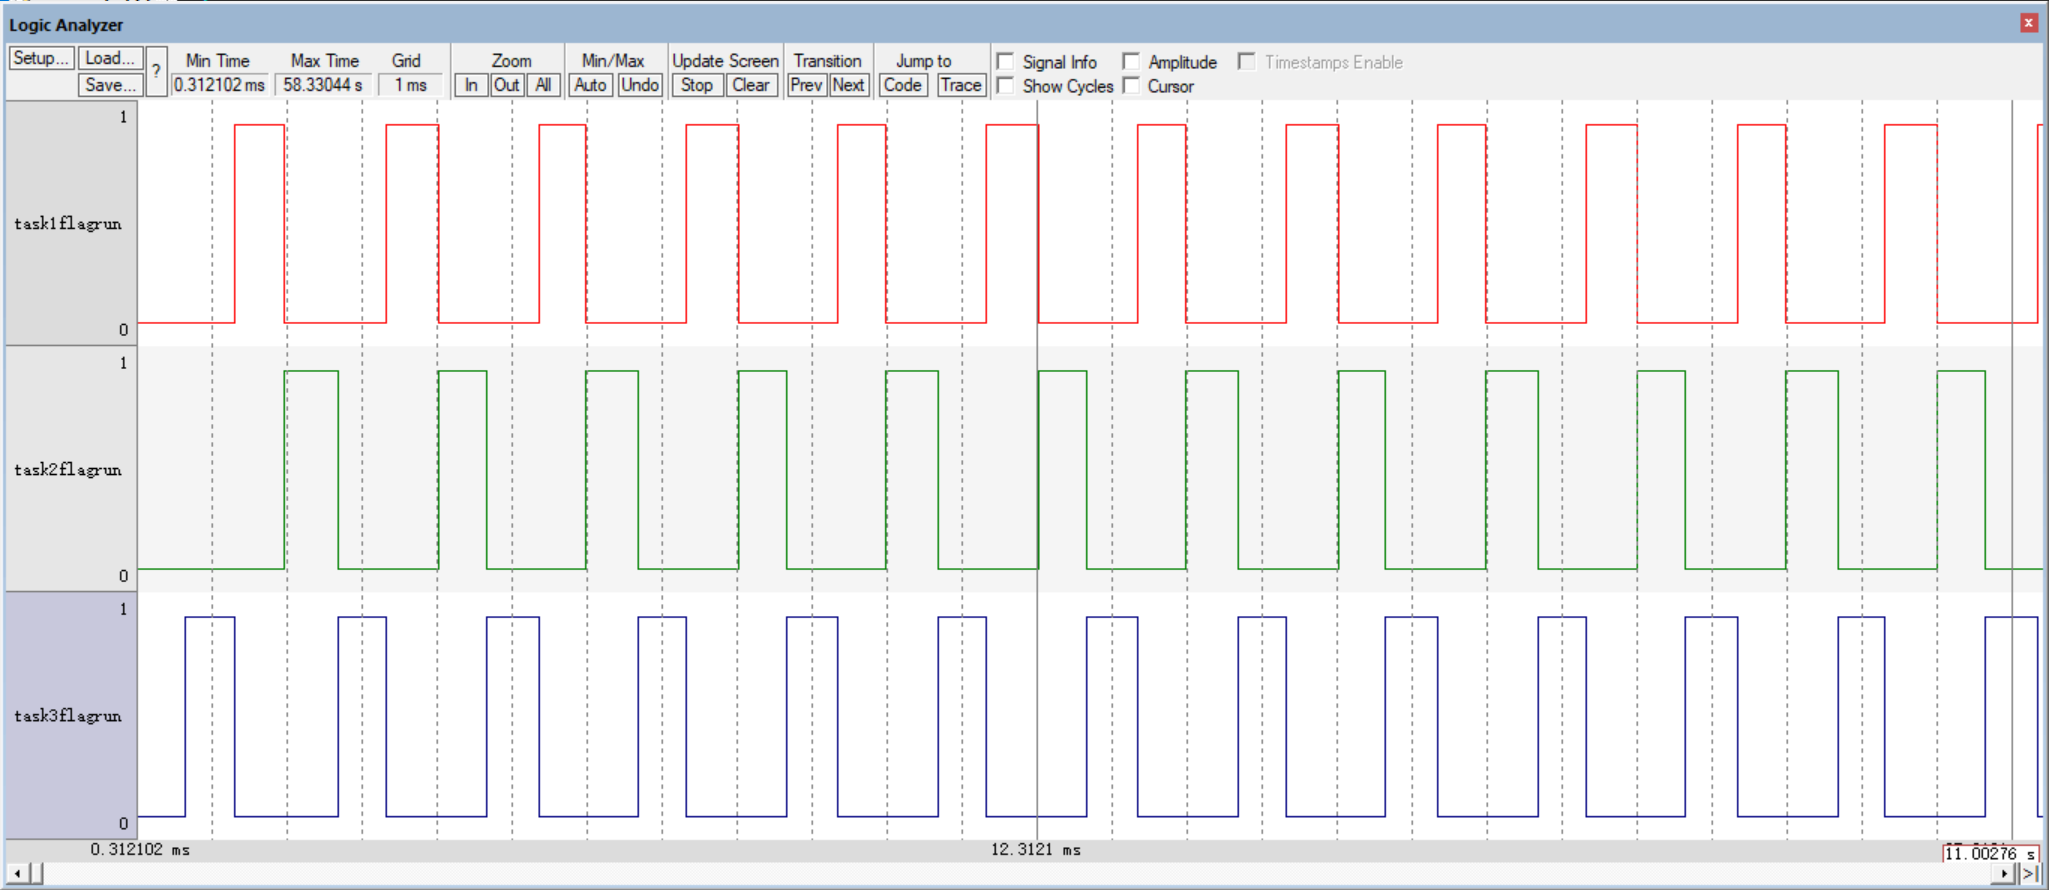Click the Load... button
Screen dimensions: 2049x890
coord(110,58)
